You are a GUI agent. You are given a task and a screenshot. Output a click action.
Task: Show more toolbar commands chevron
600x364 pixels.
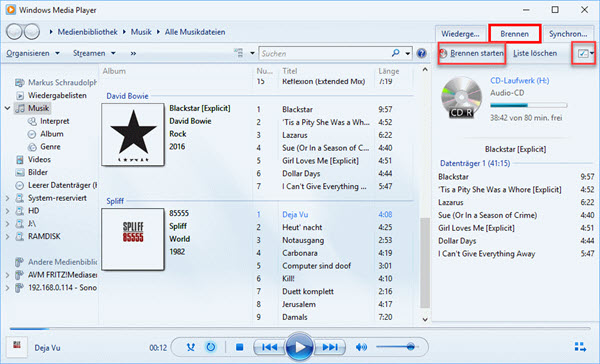[133, 53]
